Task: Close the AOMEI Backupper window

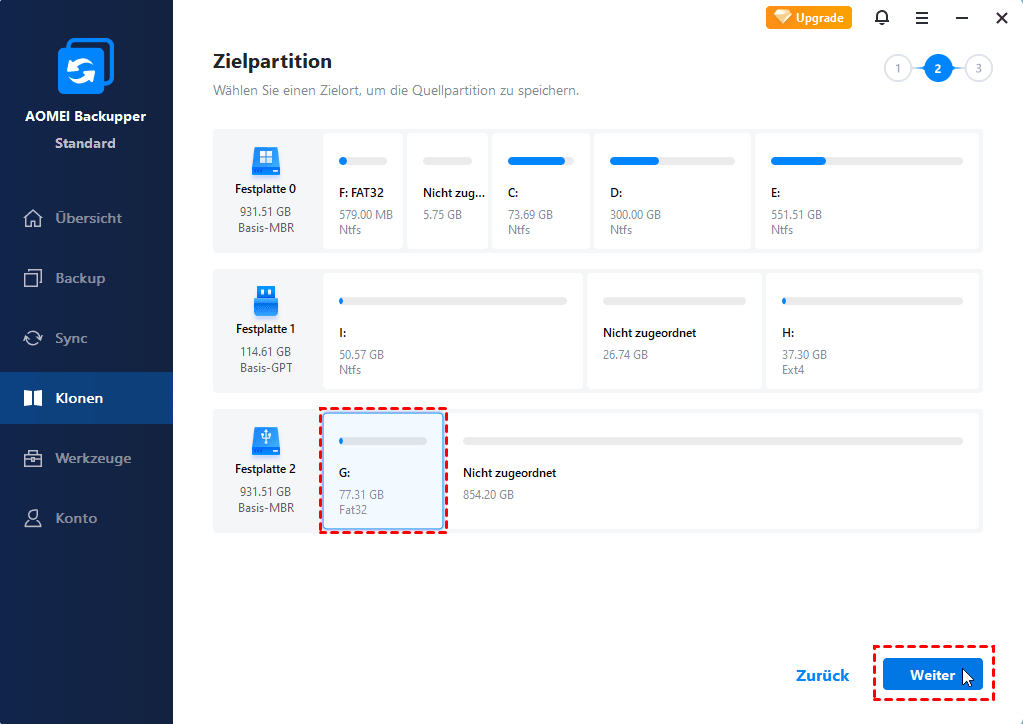Action: (1002, 18)
